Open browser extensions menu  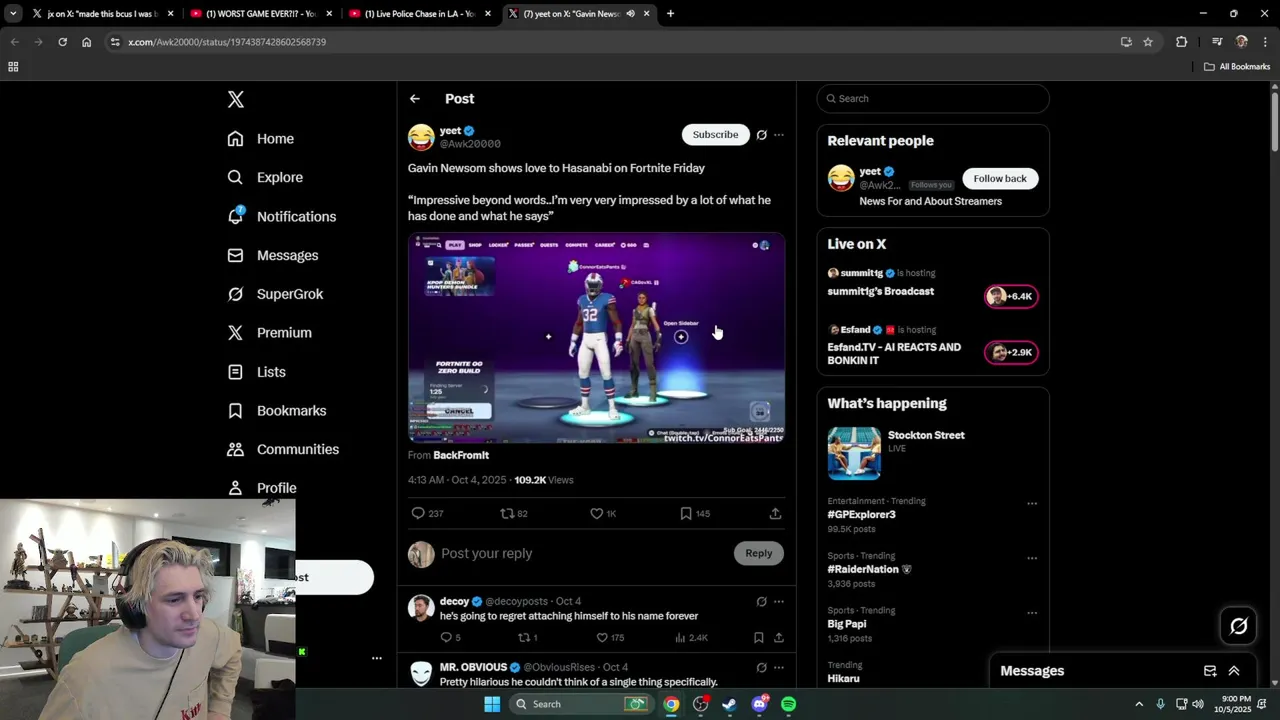(x=1182, y=42)
